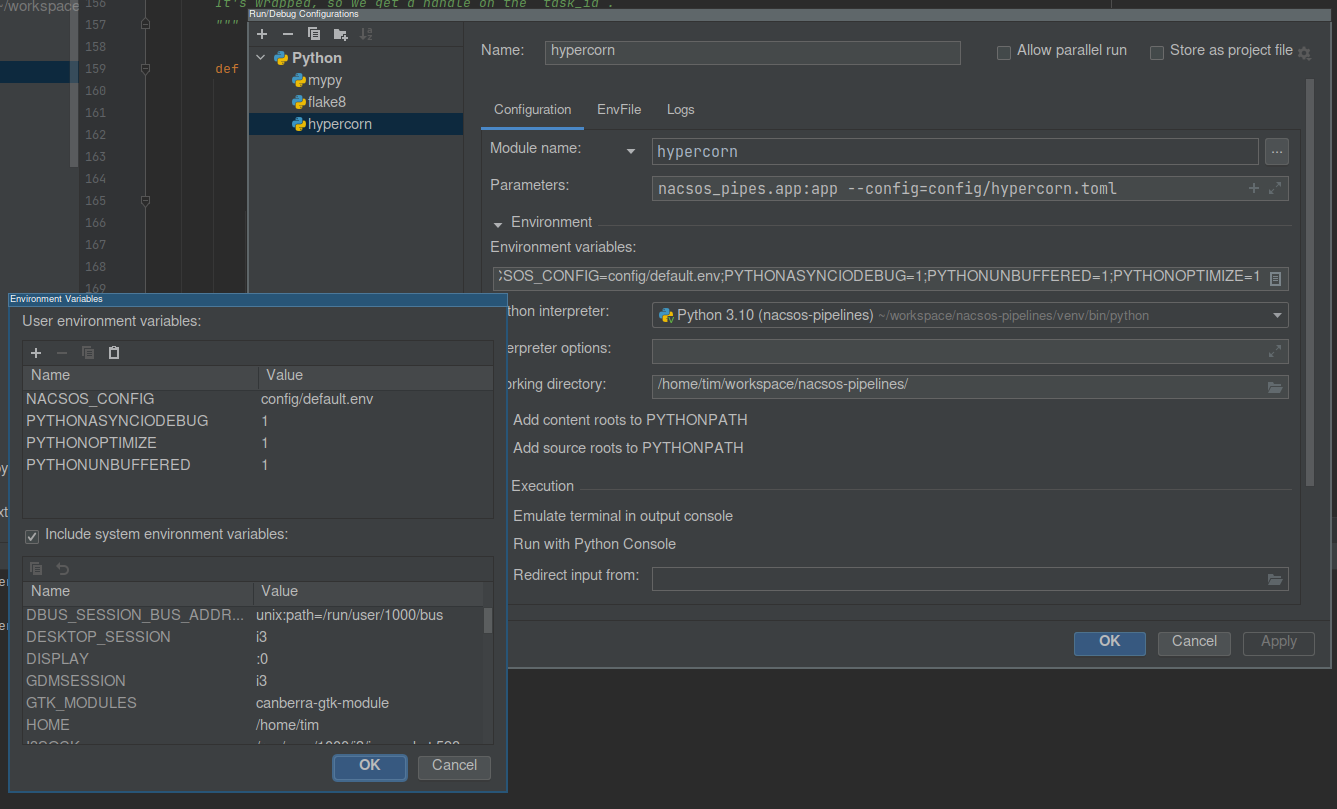
Task: Create a new configuration folder
Action: tap(340, 34)
